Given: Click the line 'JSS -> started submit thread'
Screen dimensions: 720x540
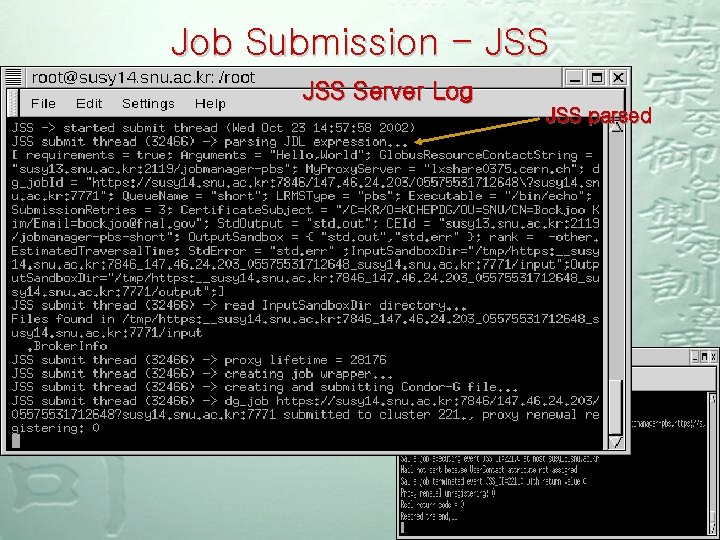Looking at the screenshot, I should click(213, 128).
